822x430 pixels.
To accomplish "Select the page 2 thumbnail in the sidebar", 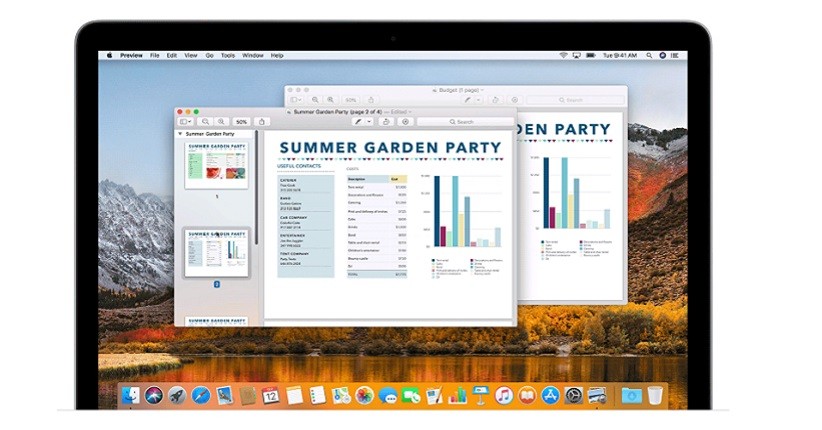I will 216,252.
